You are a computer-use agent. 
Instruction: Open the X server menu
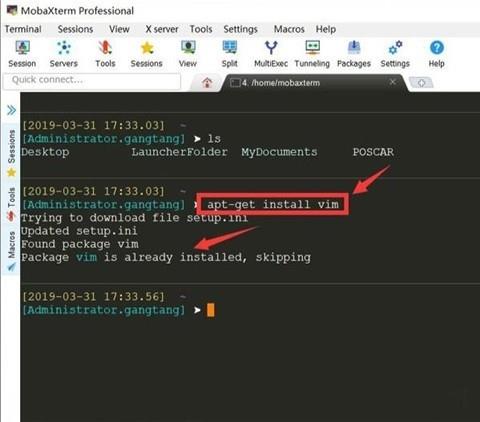click(162, 29)
